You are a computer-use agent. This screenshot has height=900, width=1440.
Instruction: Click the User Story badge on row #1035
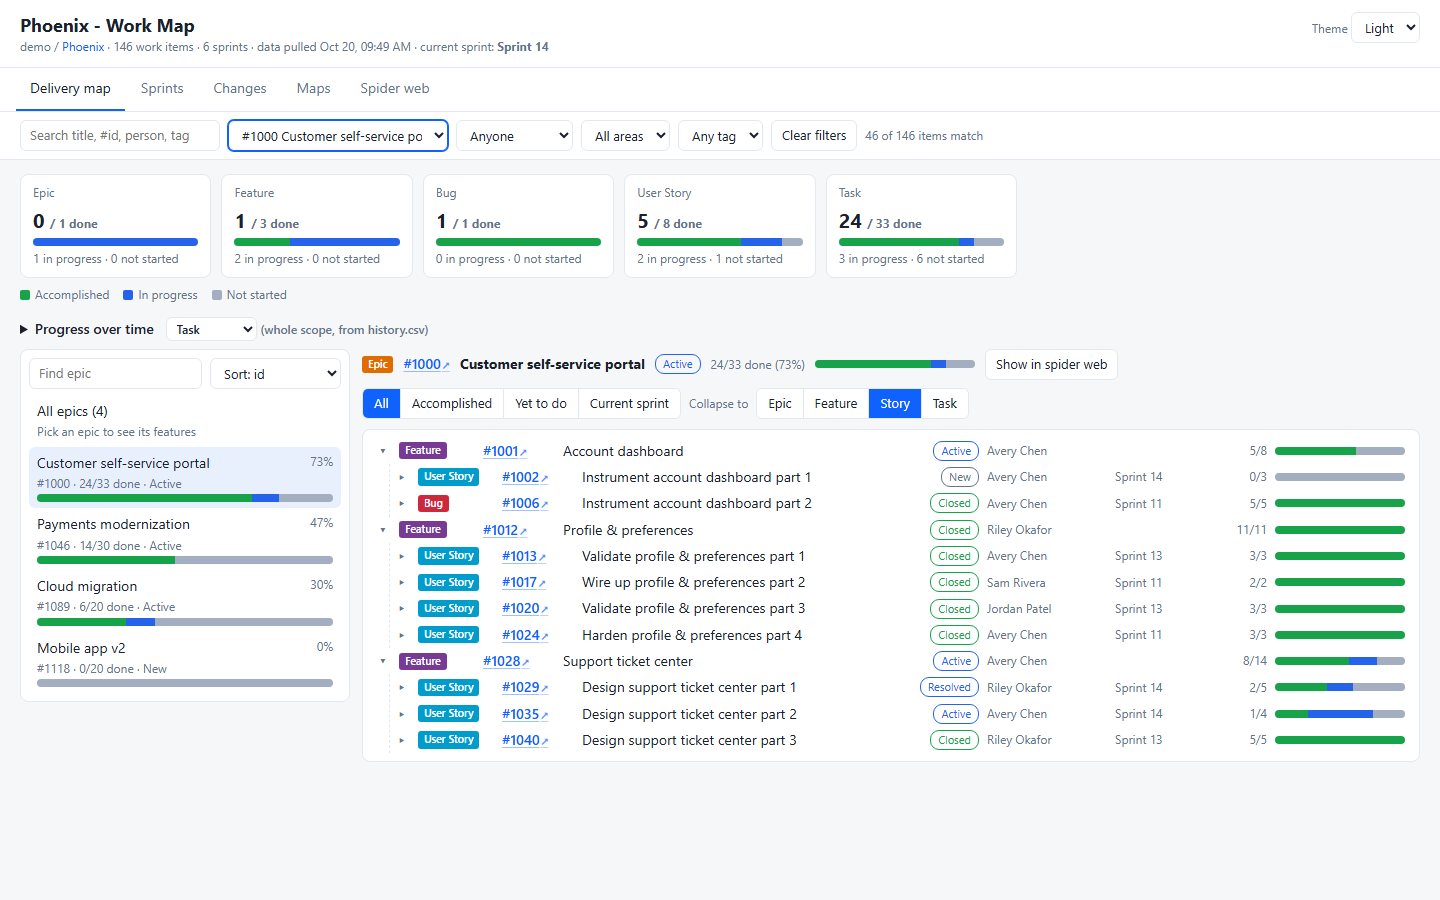tap(449, 714)
